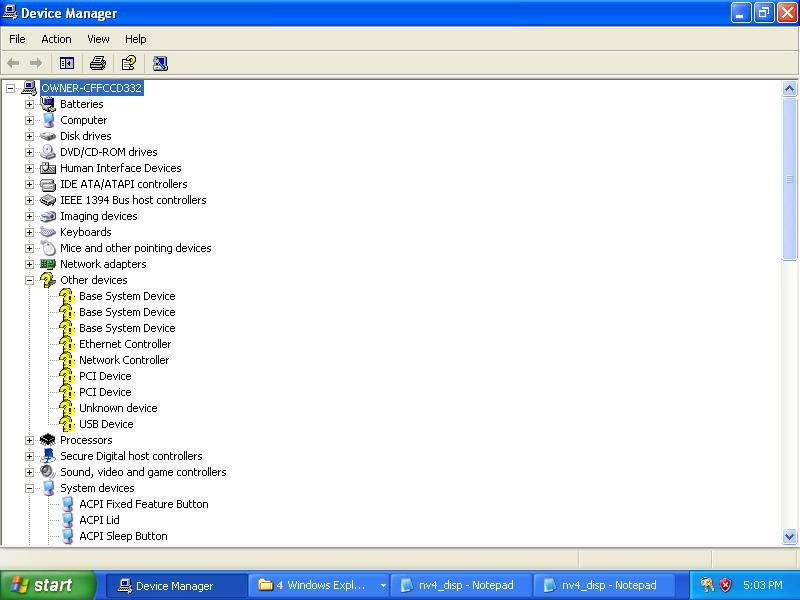
Task: Expand the Sound, video and game controllers node
Action: [x=30, y=472]
